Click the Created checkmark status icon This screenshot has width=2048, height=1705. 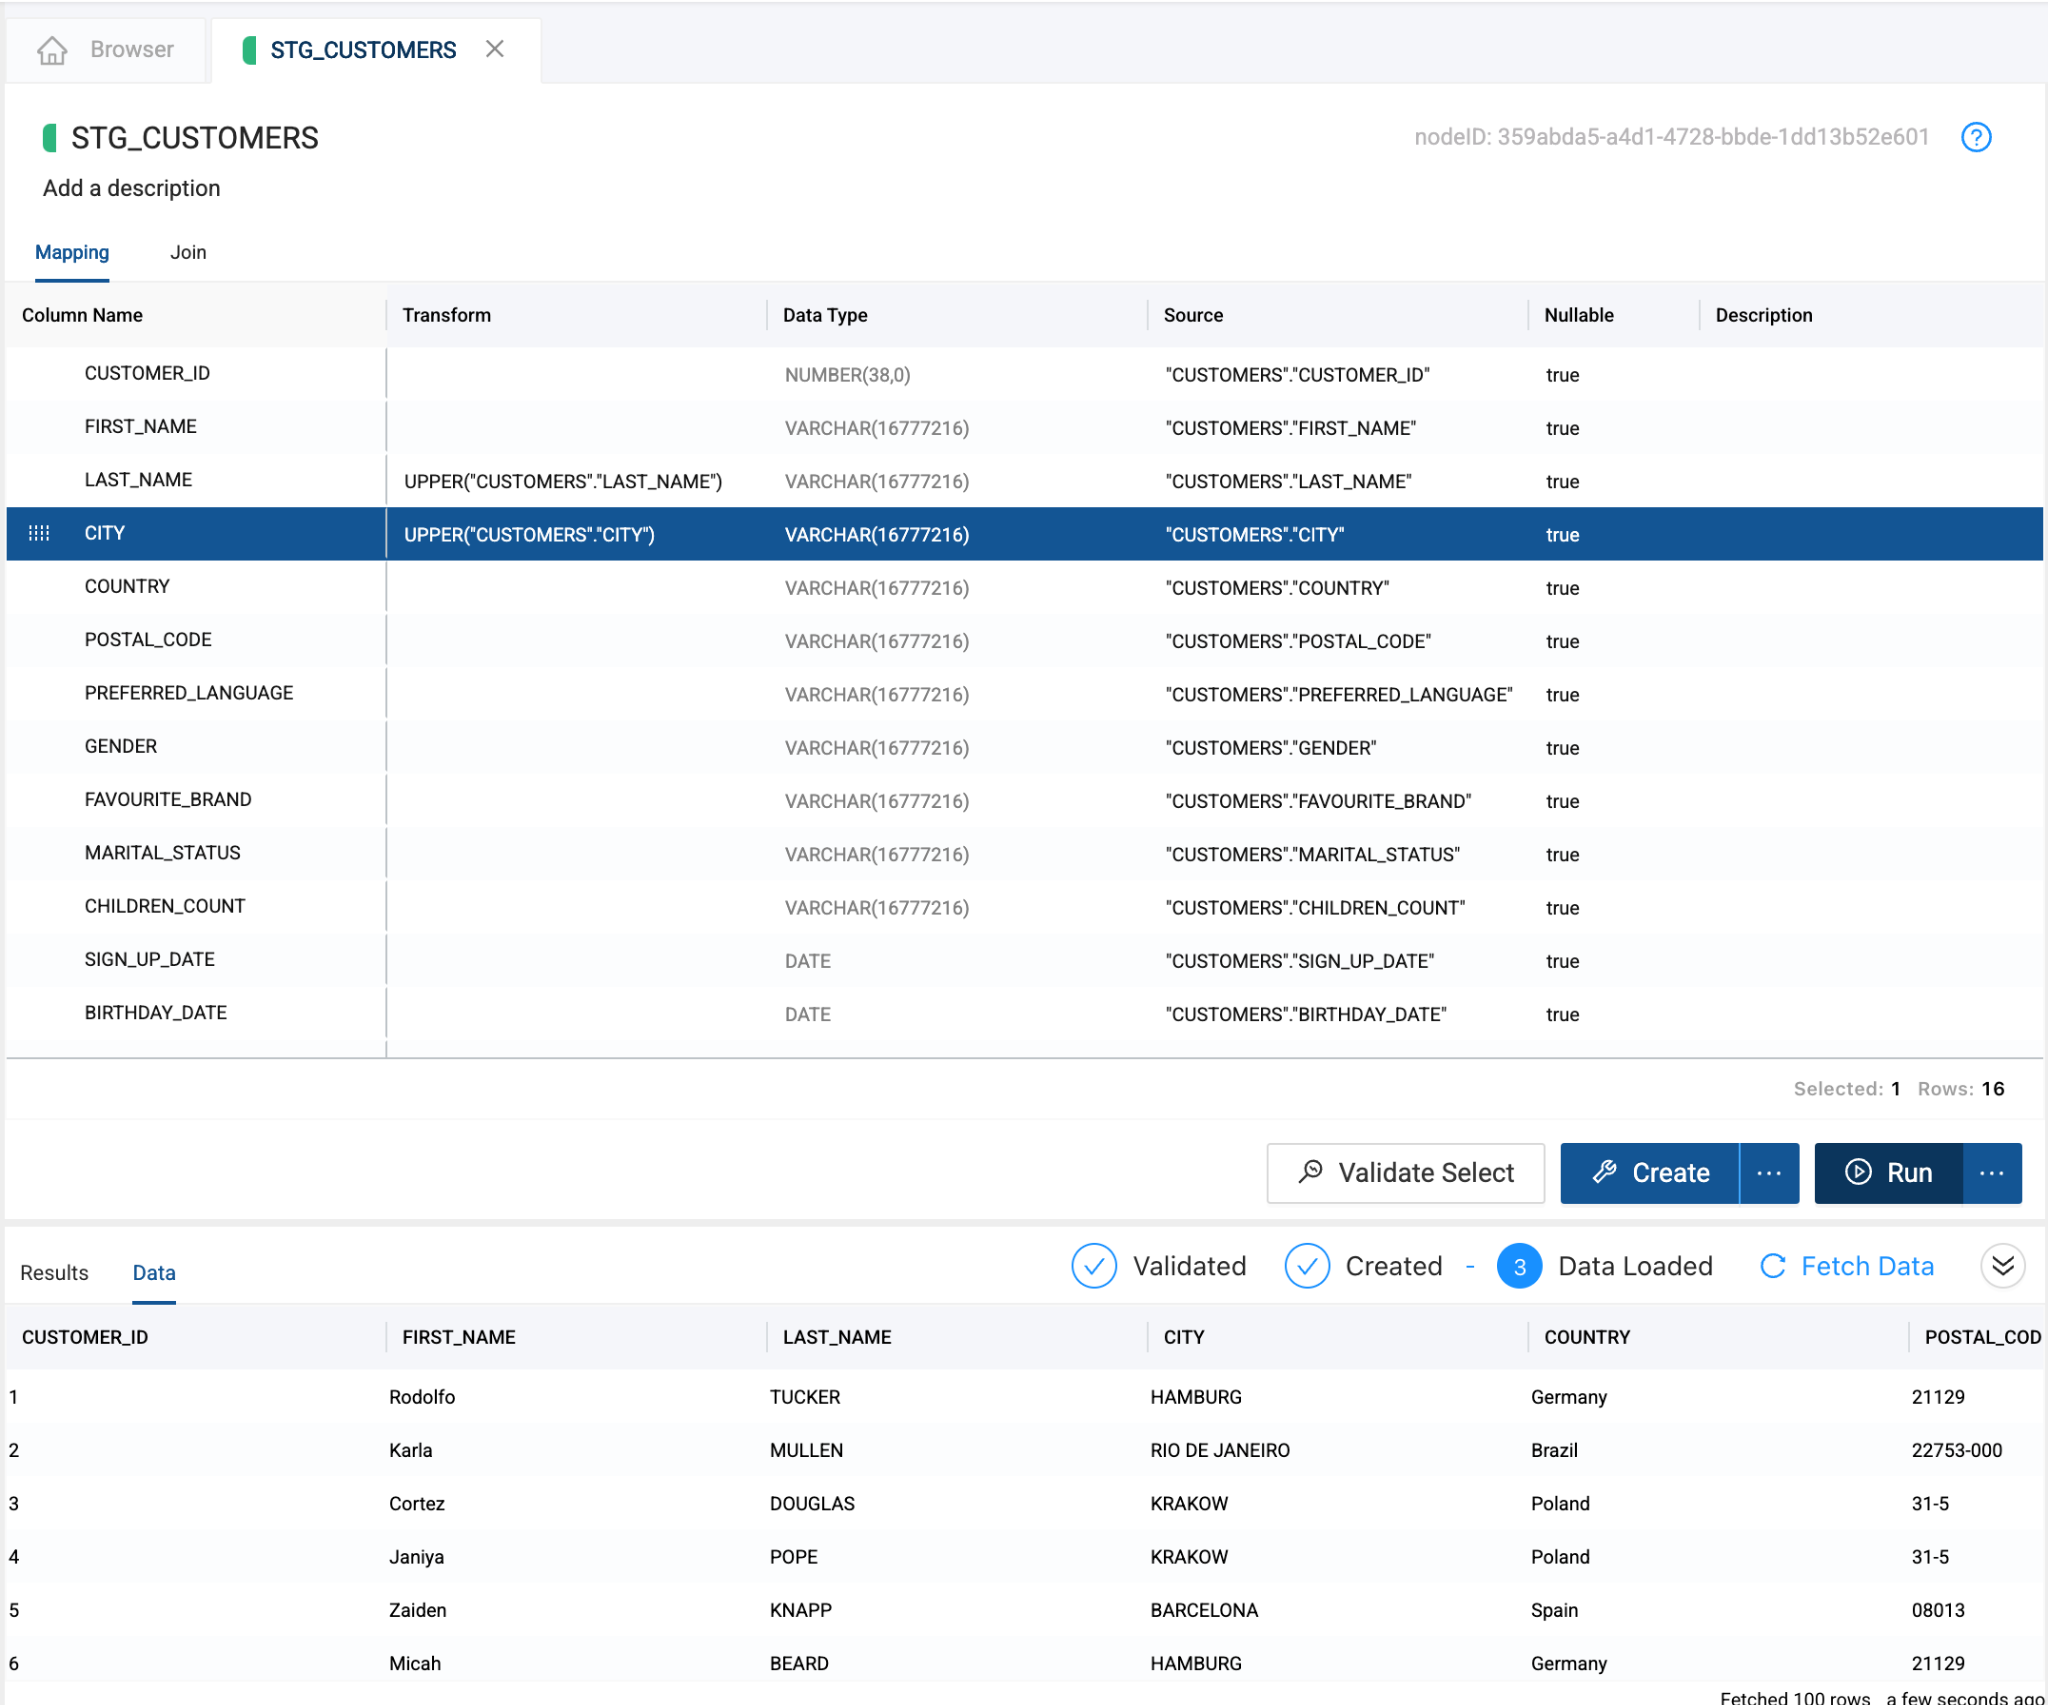(1307, 1266)
